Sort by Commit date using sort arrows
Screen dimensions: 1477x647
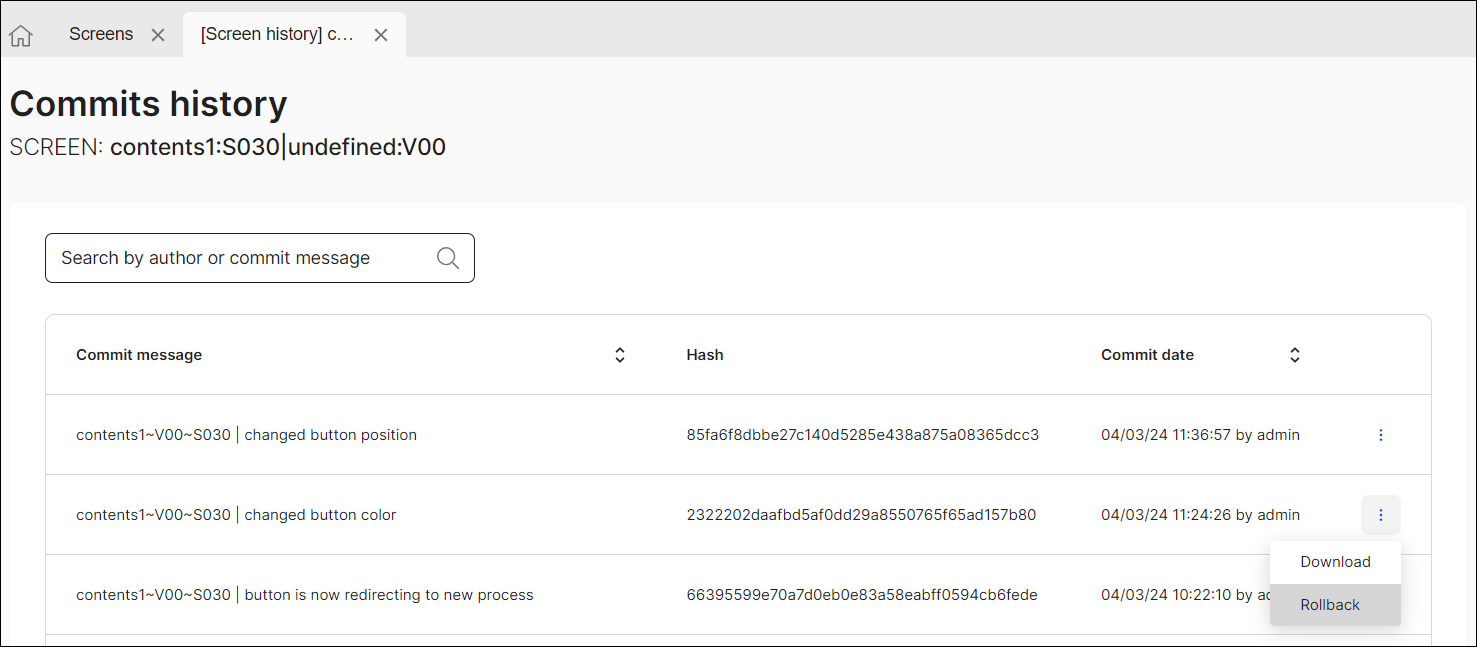tap(1295, 355)
